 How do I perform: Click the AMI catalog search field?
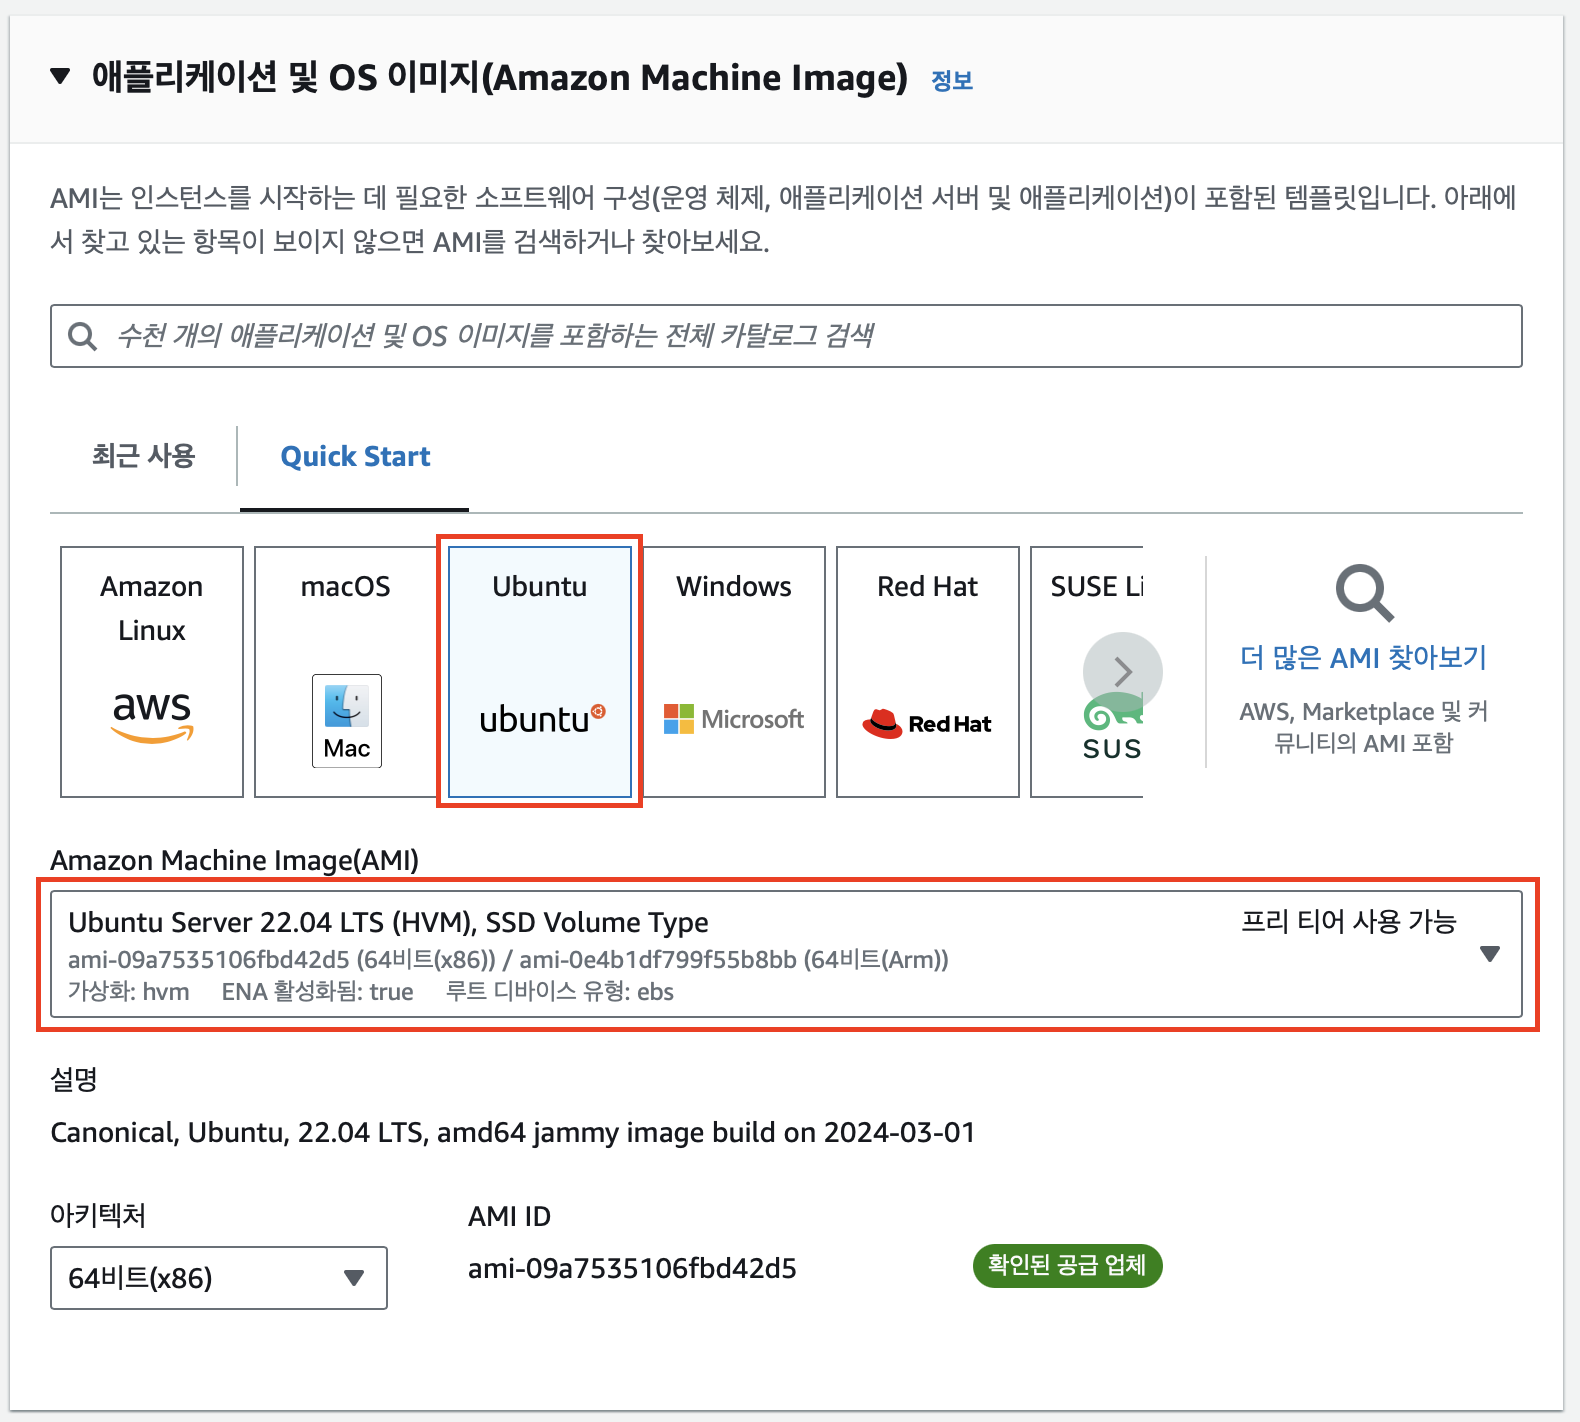[x=786, y=336]
